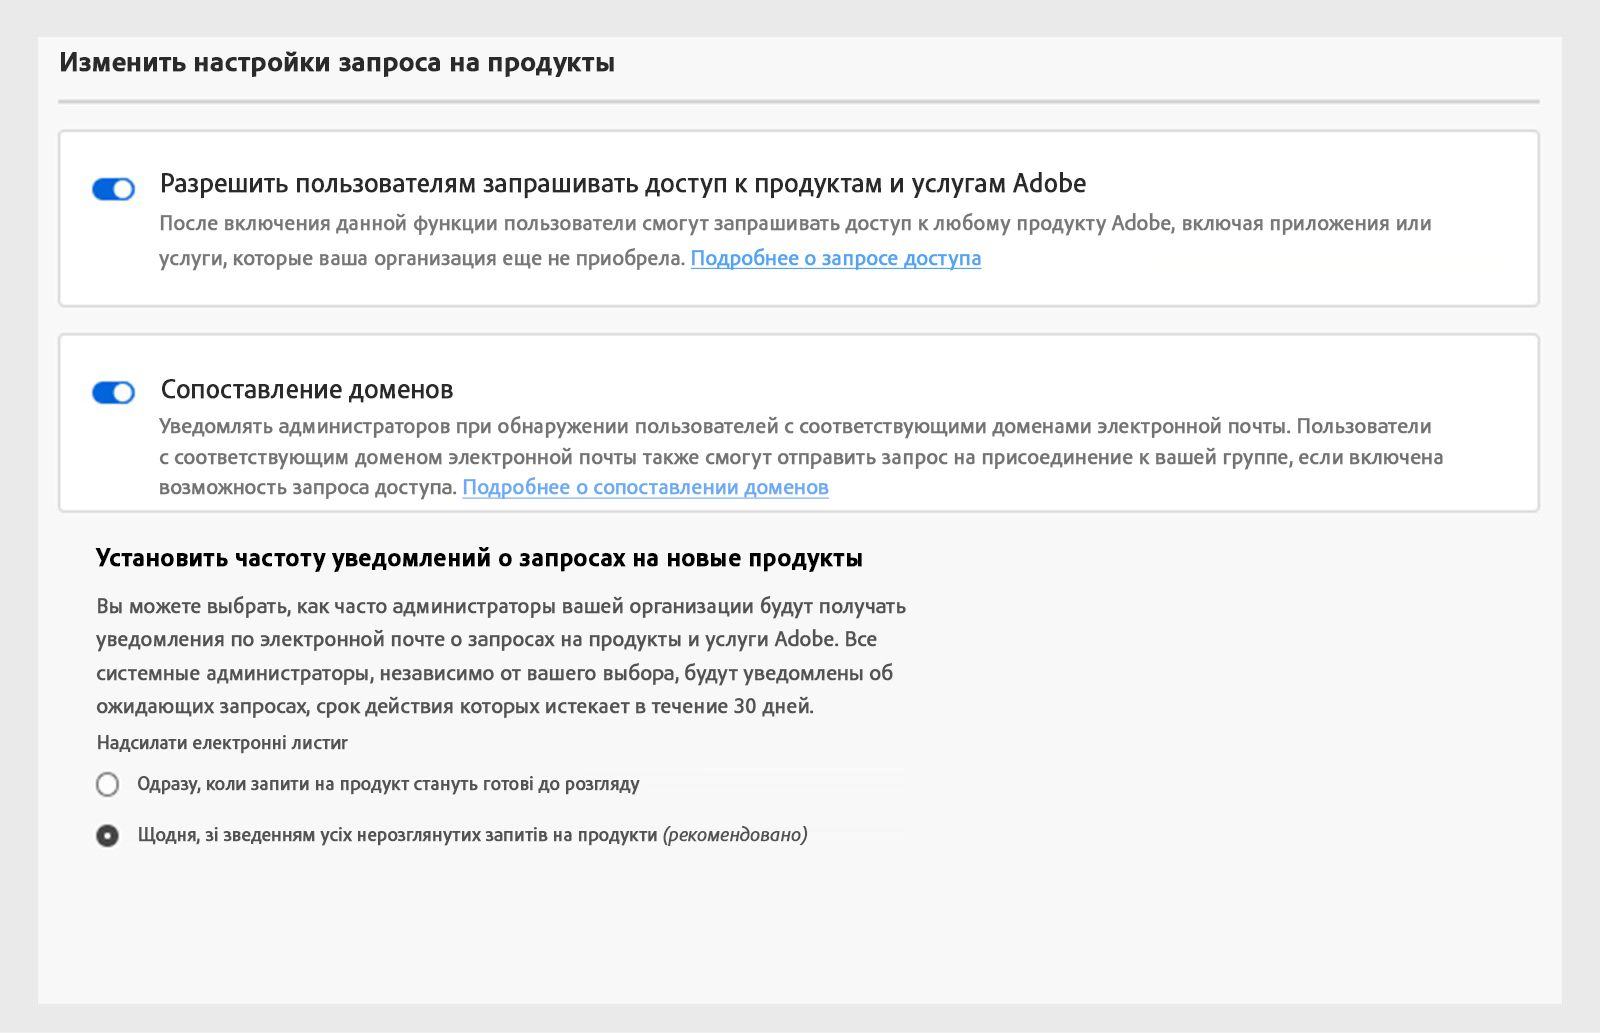Click the Разрешить пользователям запрашивать доступ title
1600x1033 pixels.
tap(622, 184)
